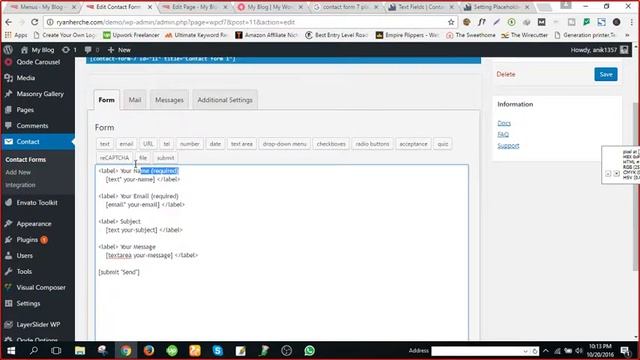Insert a submit tag
This screenshot has height=360, width=640.
pos(165,158)
